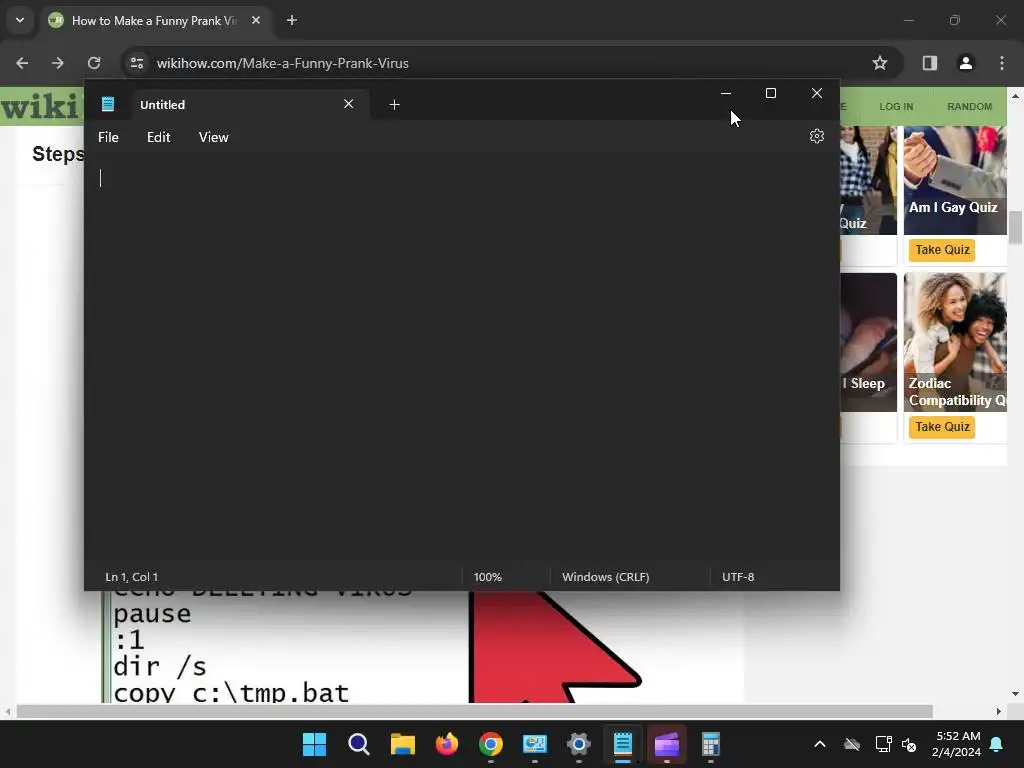Open the Edit menu in Notepad
Viewport: 1024px width, 768px height.
(159, 137)
